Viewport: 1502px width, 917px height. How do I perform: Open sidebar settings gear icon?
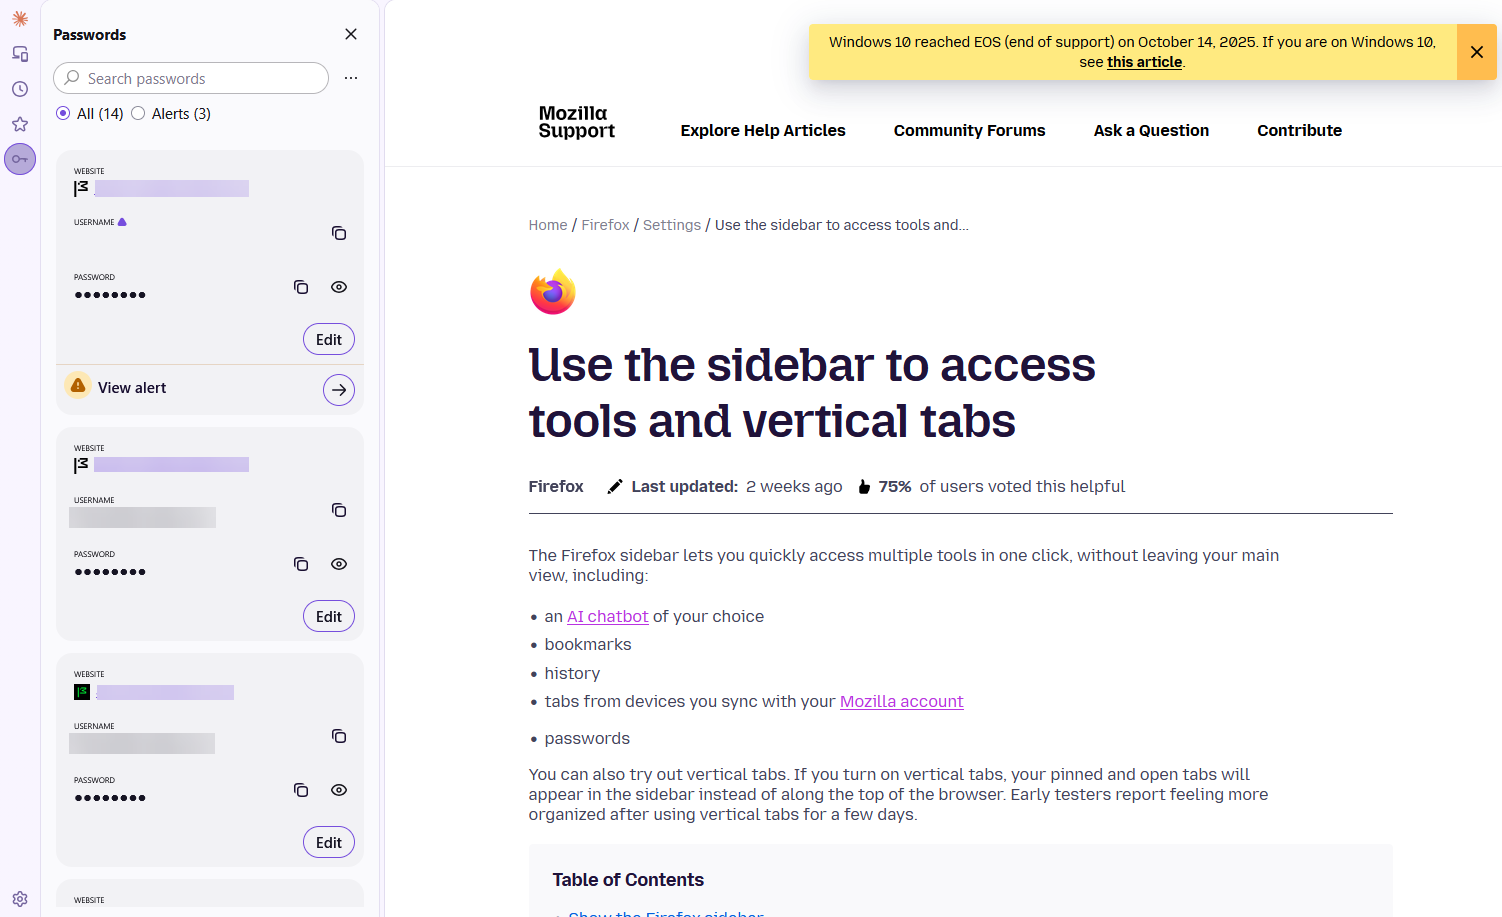pos(20,899)
